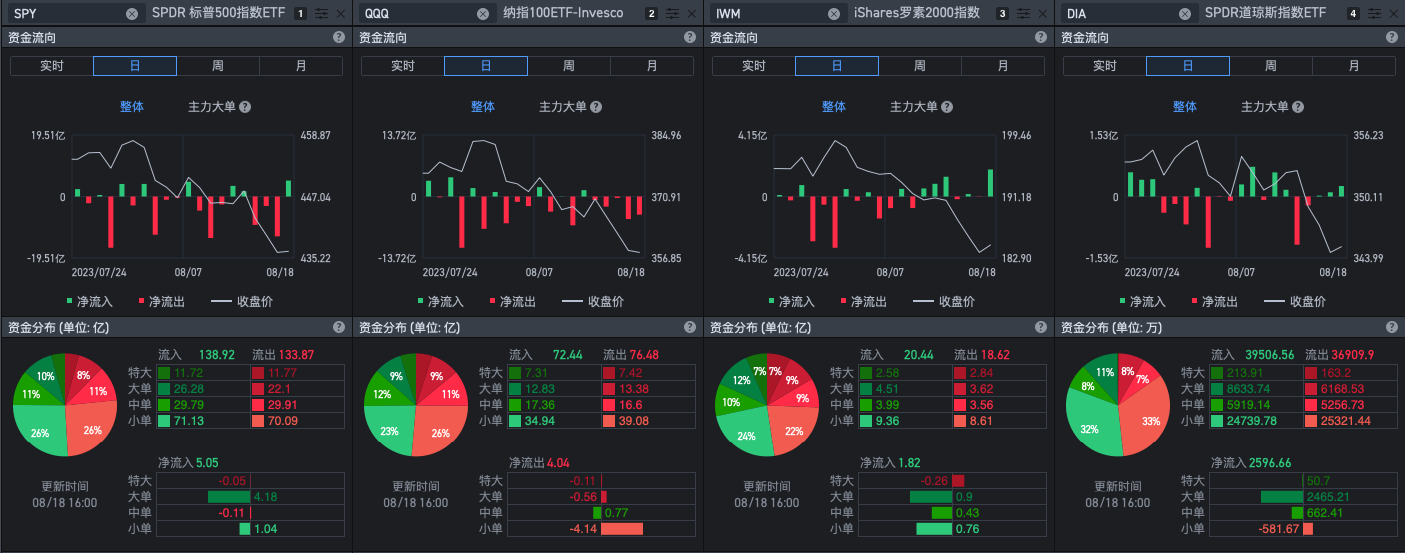The width and height of the screenshot is (1405, 553).
Task: Open help for SPY 资金分布 header
Action: (338, 327)
